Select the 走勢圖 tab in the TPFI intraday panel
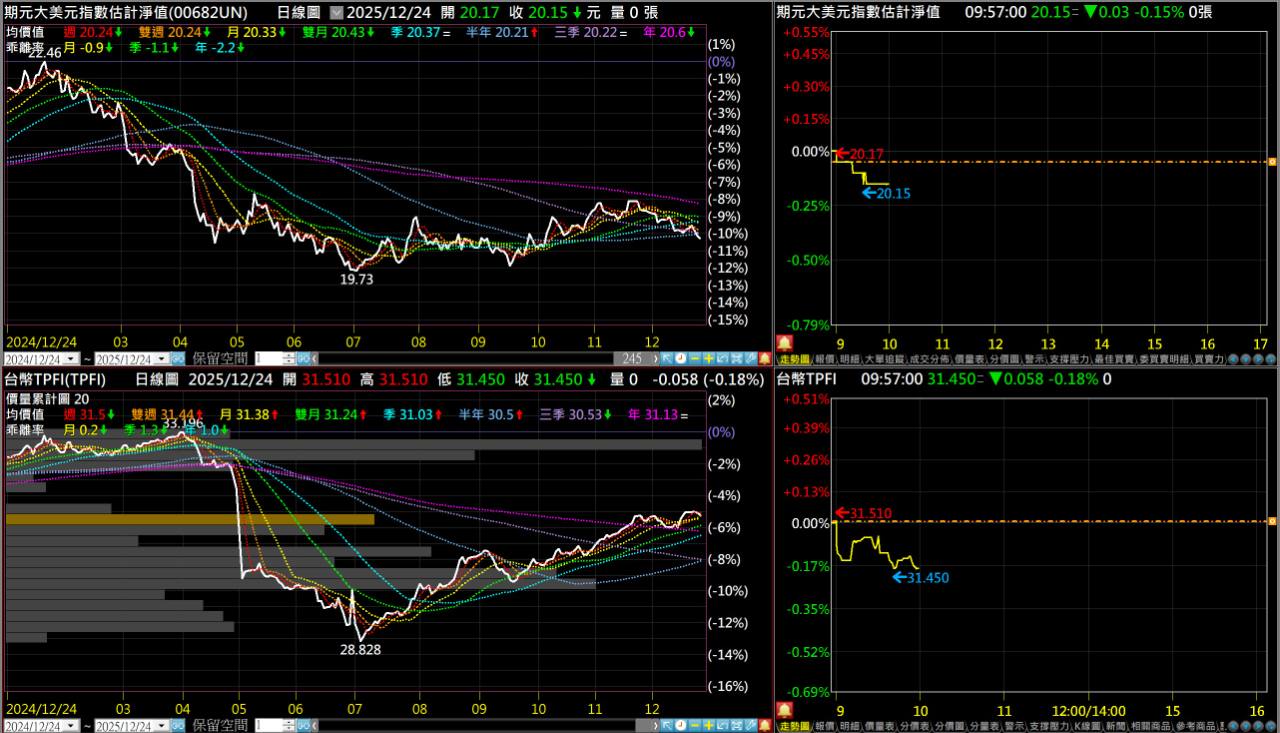The height and width of the screenshot is (733, 1280). [794, 725]
